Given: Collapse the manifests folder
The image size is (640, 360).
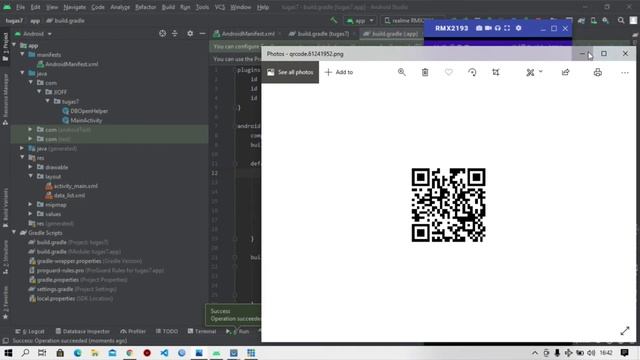Looking at the screenshot, I should coord(22,54).
